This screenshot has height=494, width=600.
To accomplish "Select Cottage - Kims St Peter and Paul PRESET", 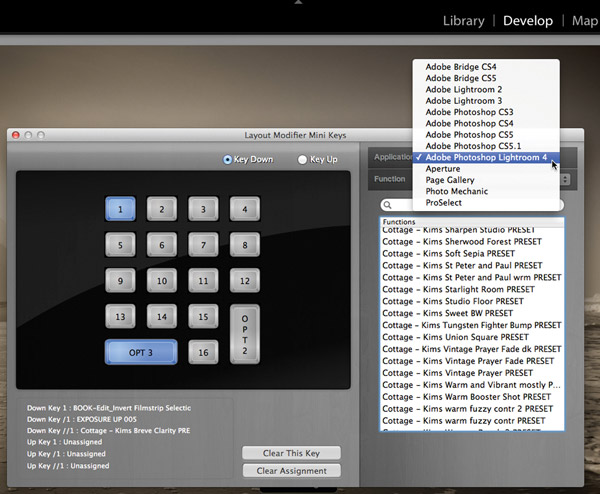I will tap(472, 265).
